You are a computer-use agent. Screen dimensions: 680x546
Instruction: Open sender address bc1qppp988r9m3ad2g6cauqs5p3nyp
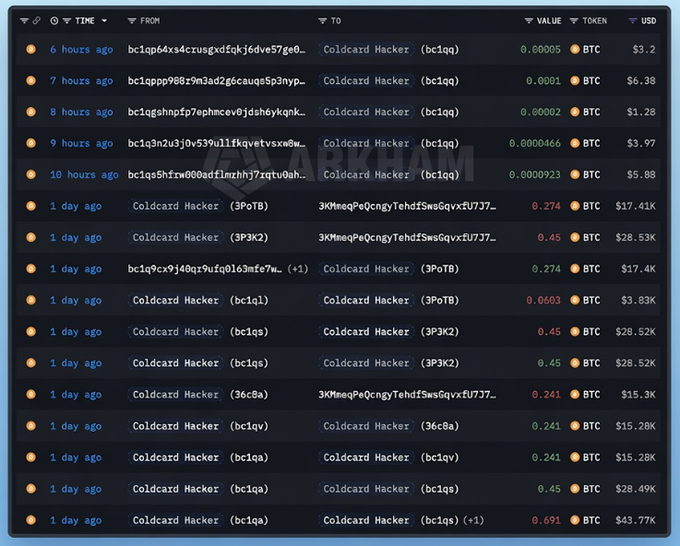coord(216,81)
